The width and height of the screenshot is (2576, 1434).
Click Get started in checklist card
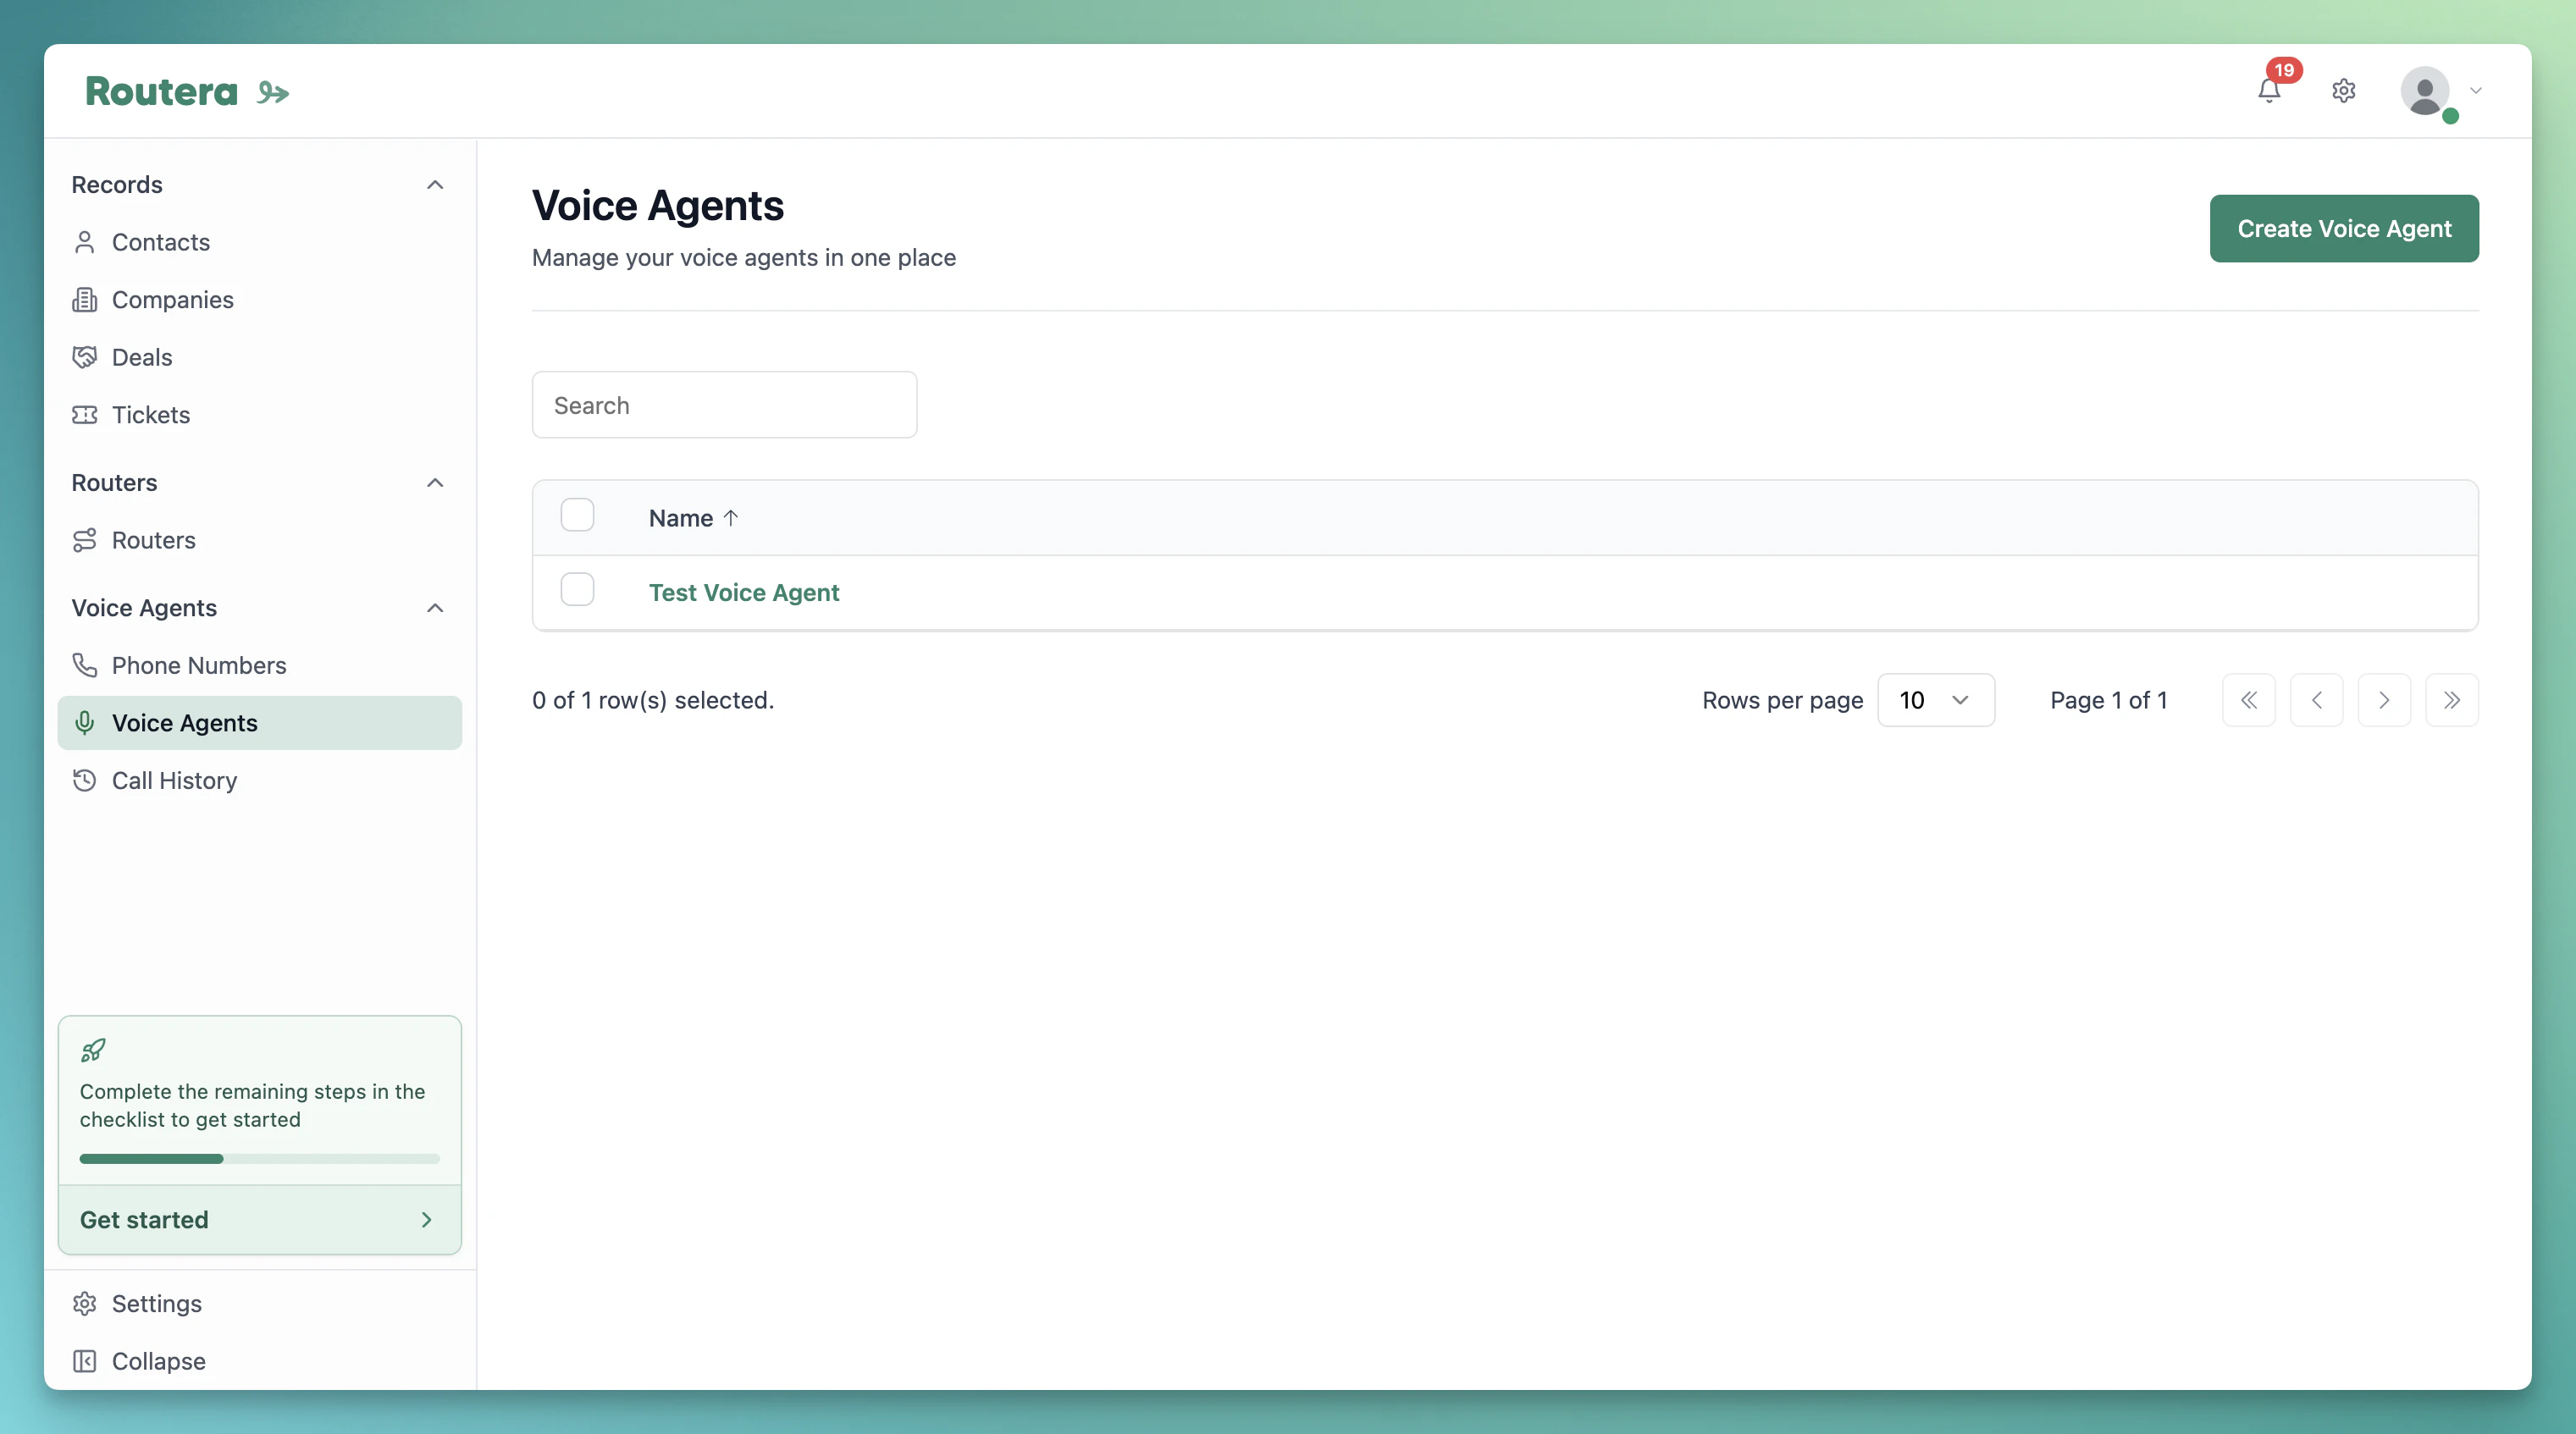(260, 1220)
